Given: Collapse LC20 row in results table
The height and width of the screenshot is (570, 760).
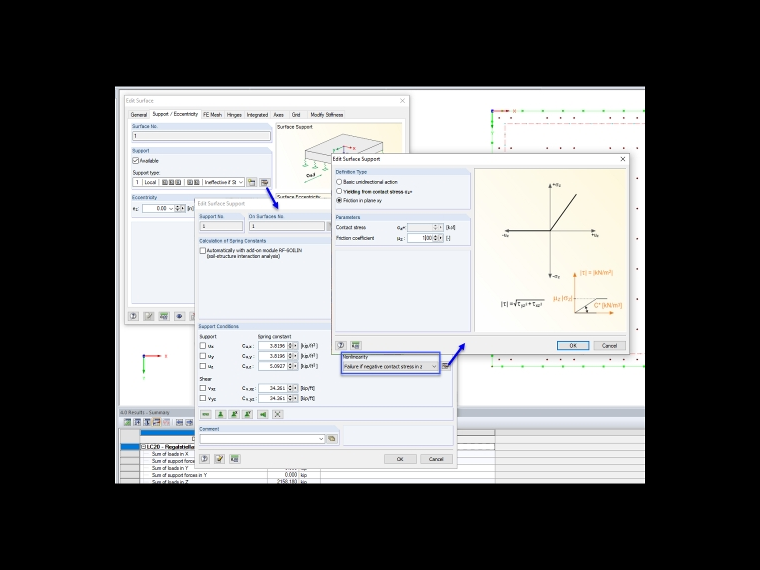Looking at the screenshot, I should pos(143,446).
